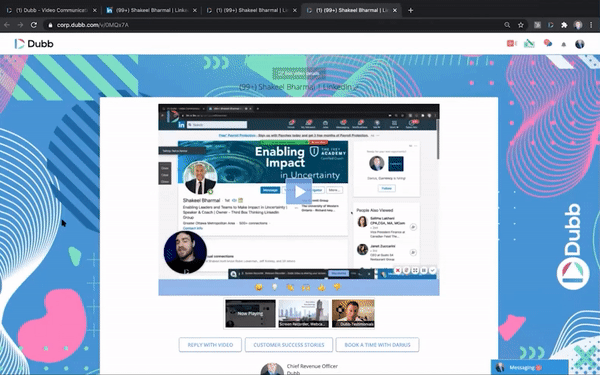The width and height of the screenshot is (600, 375).
Task: Bookmark this page with the star icon
Action: click(520, 25)
